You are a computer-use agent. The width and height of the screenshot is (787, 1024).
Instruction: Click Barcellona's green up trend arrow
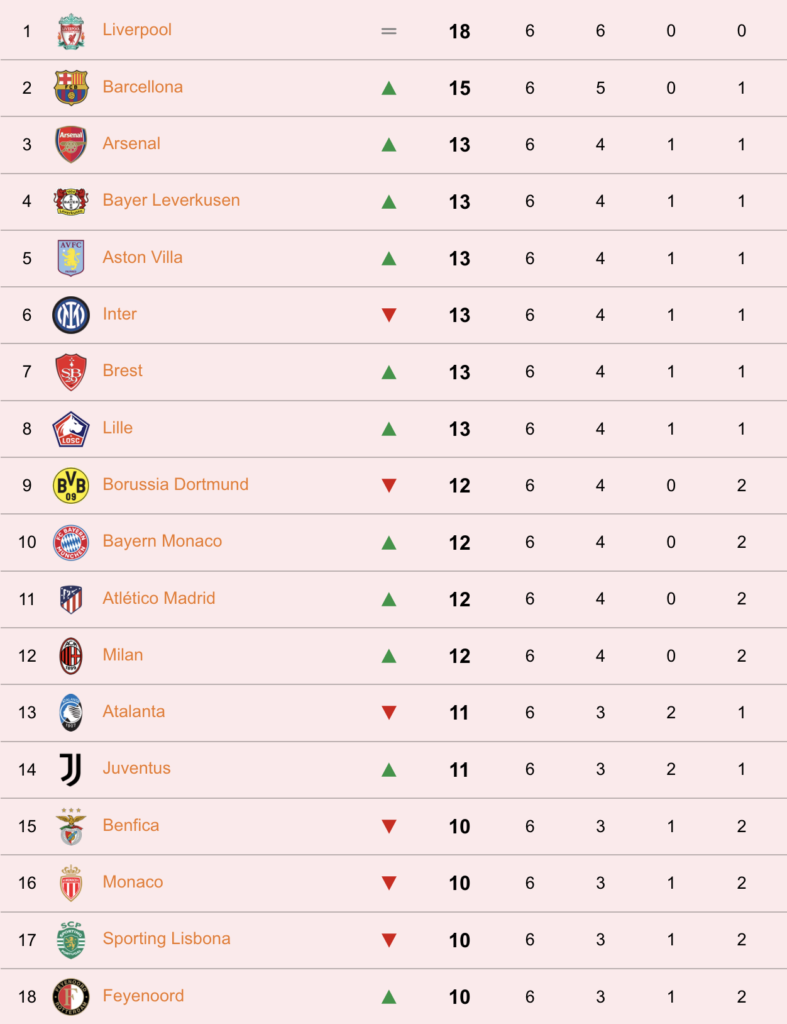pyautogui.click(x=389, y=88)
